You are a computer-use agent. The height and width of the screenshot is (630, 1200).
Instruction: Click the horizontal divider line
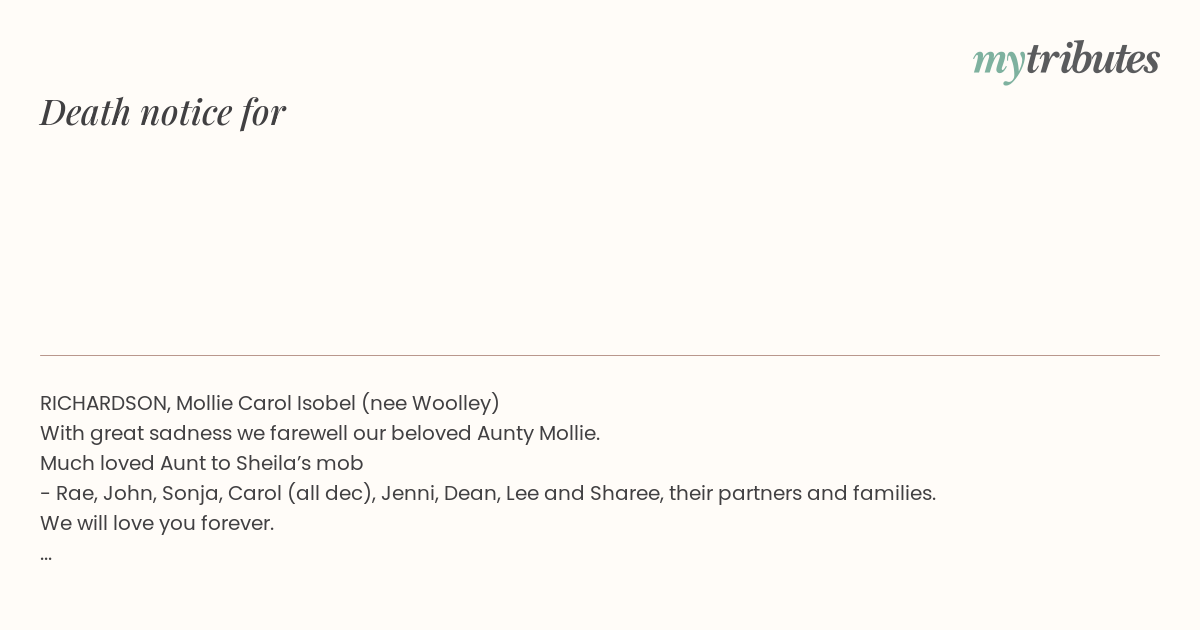(x=600, y=355)
